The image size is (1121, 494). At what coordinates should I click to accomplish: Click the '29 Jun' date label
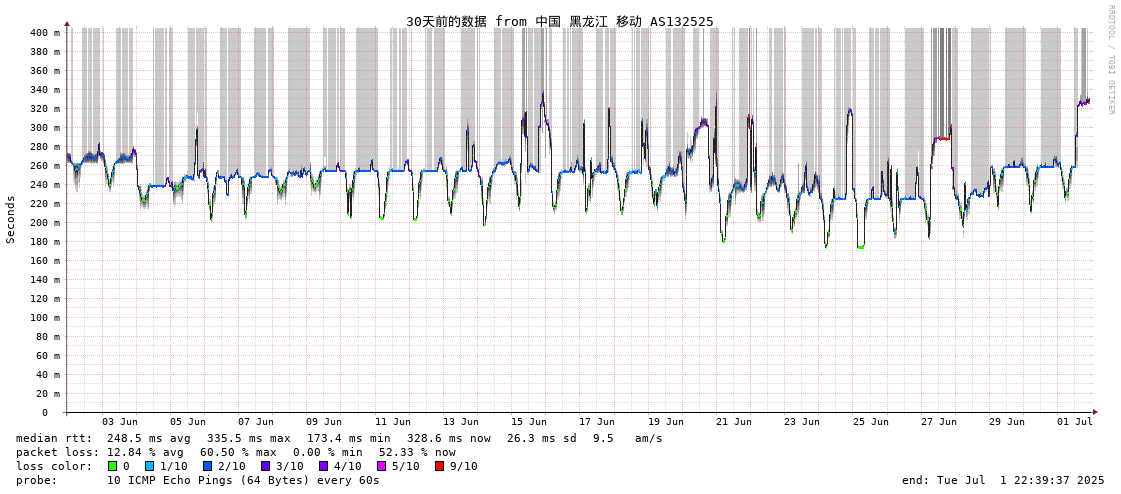1007,422
